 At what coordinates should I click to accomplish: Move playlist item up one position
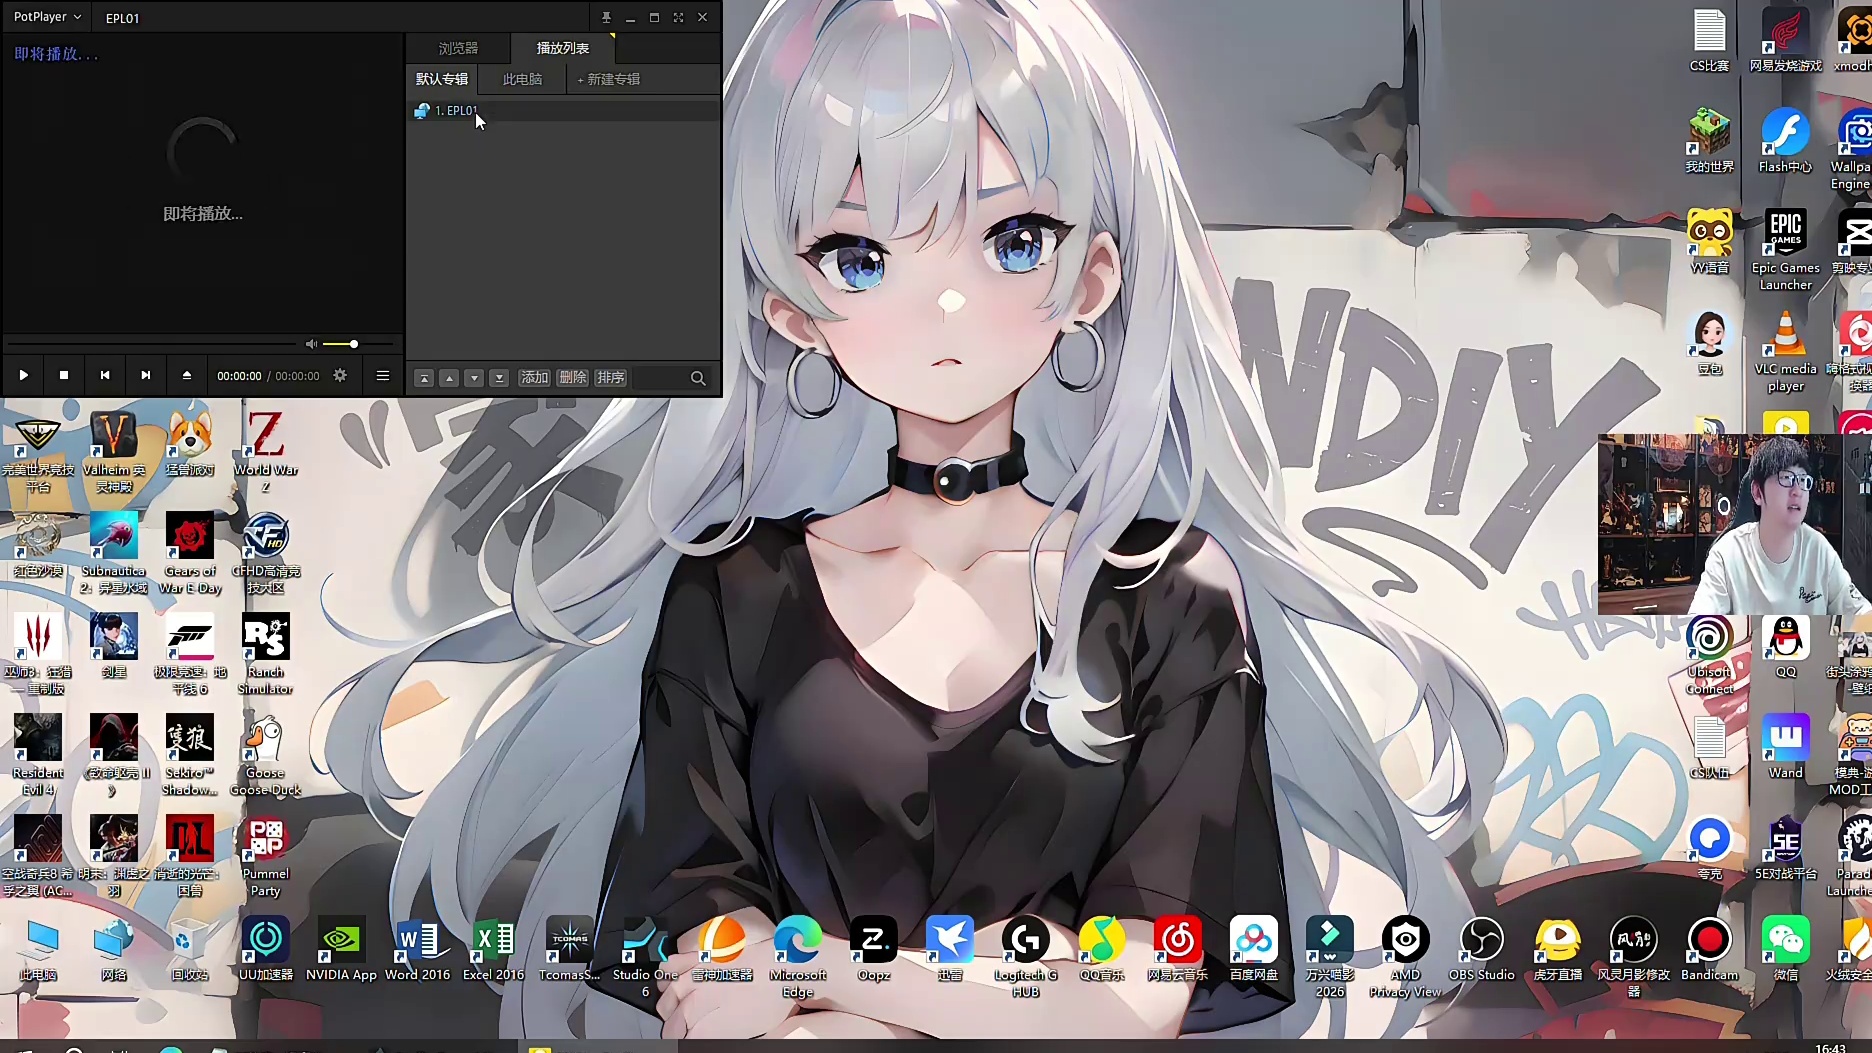click(x=449, y=378)
